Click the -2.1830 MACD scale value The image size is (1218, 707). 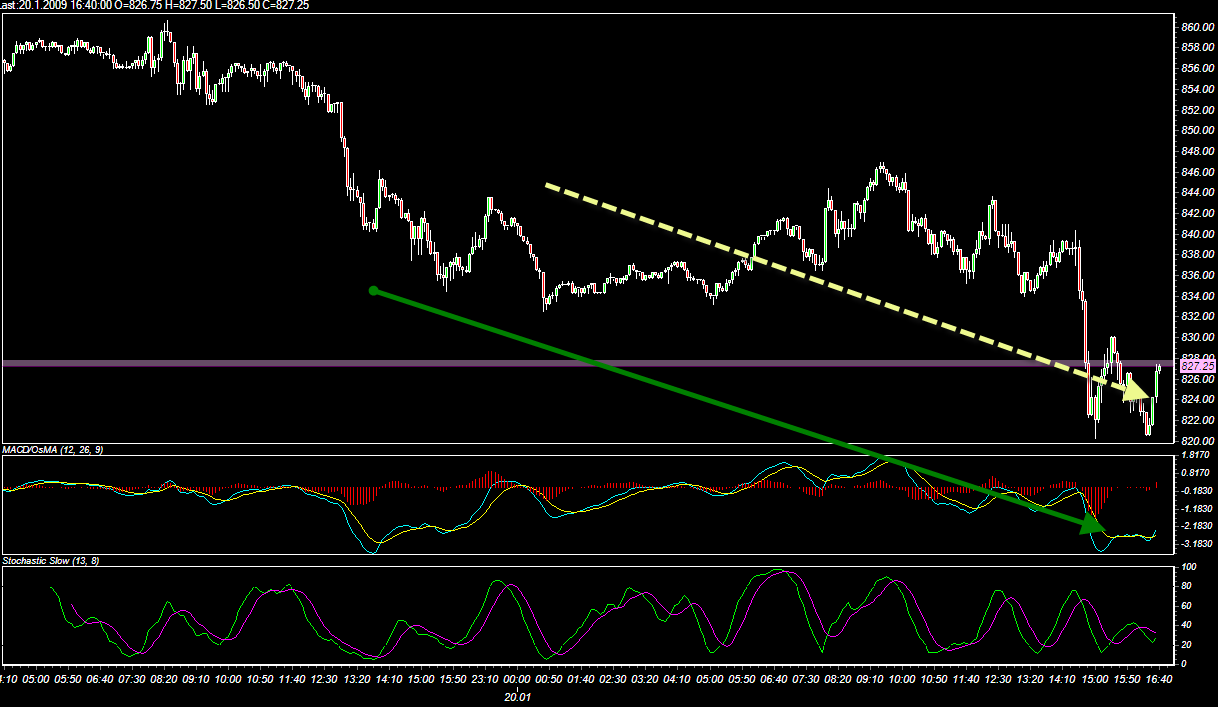[x=1196, y=526]
